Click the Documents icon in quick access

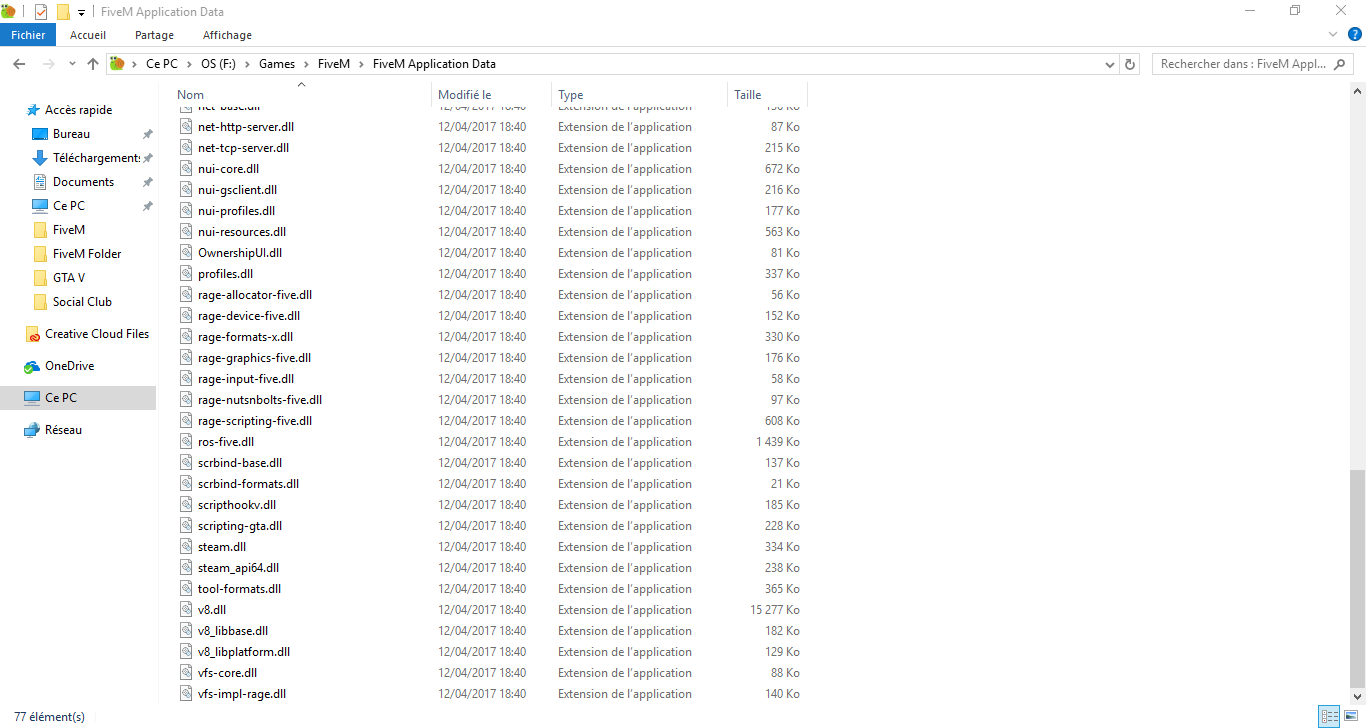40,182
